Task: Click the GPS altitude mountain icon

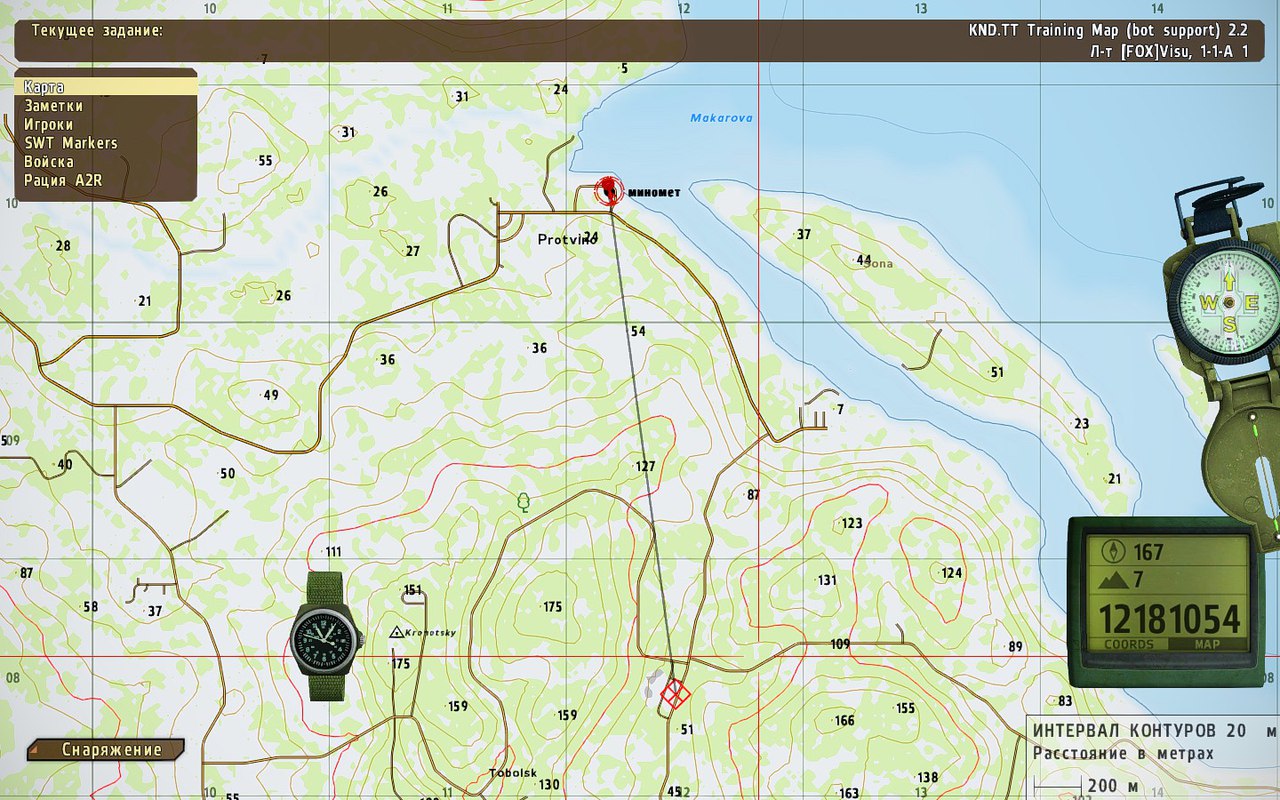Action: (x=1112, y=580)
